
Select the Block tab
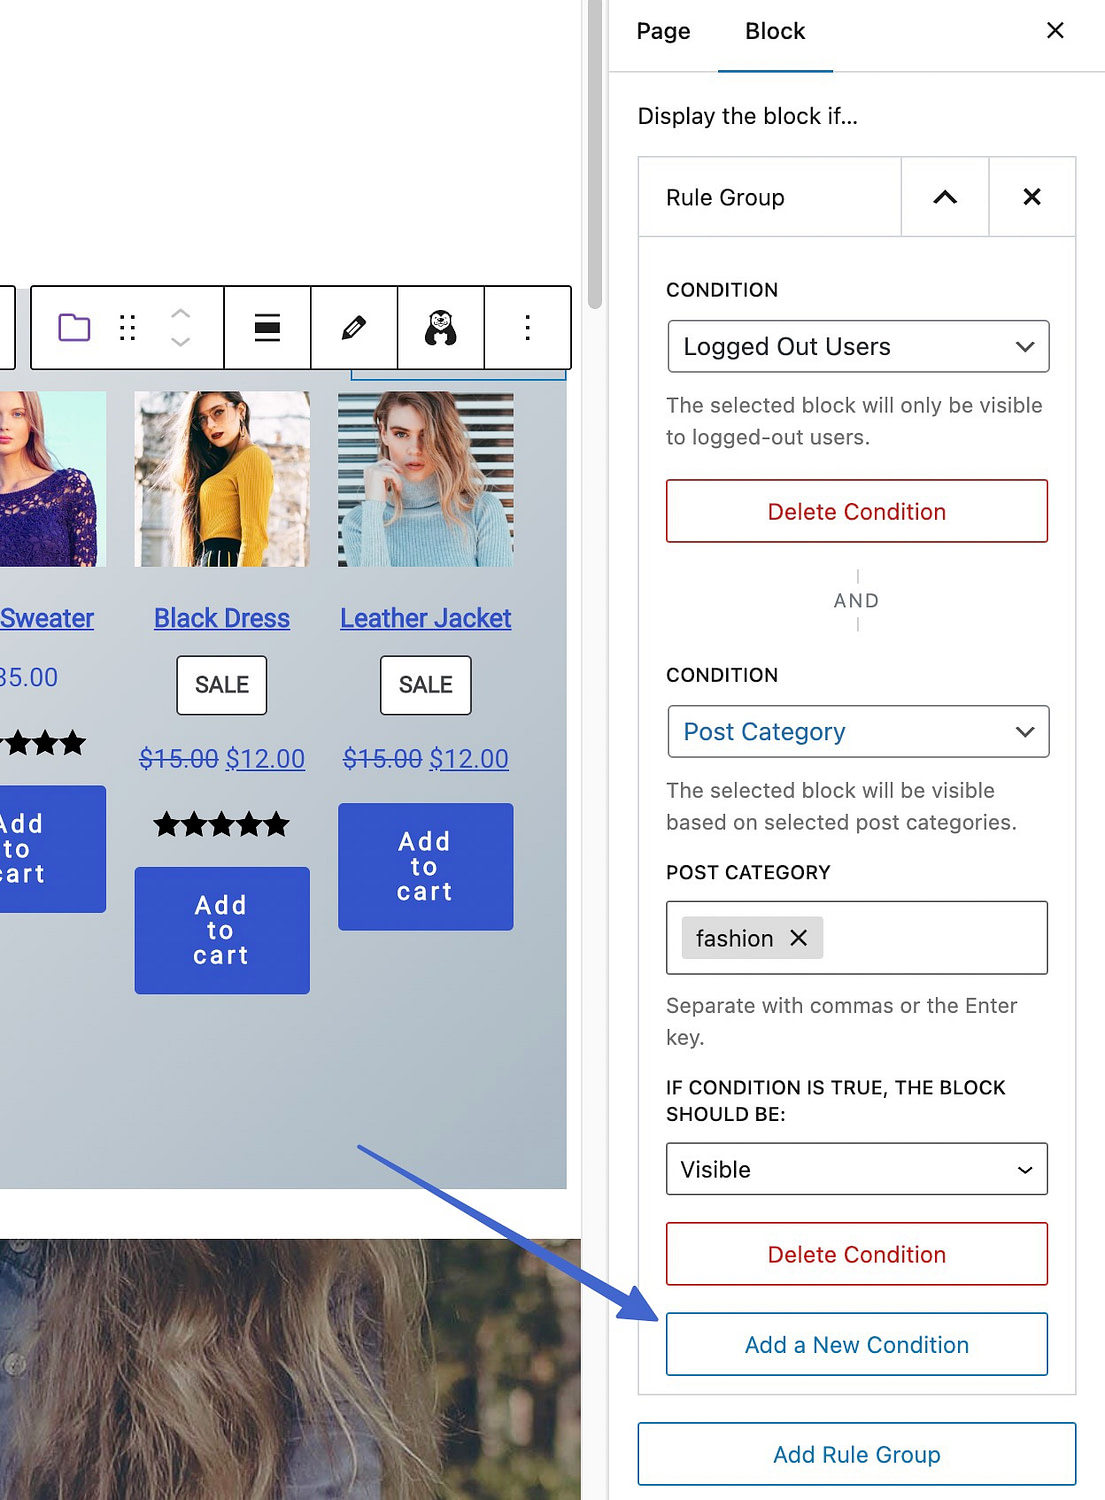coord(775,31)
